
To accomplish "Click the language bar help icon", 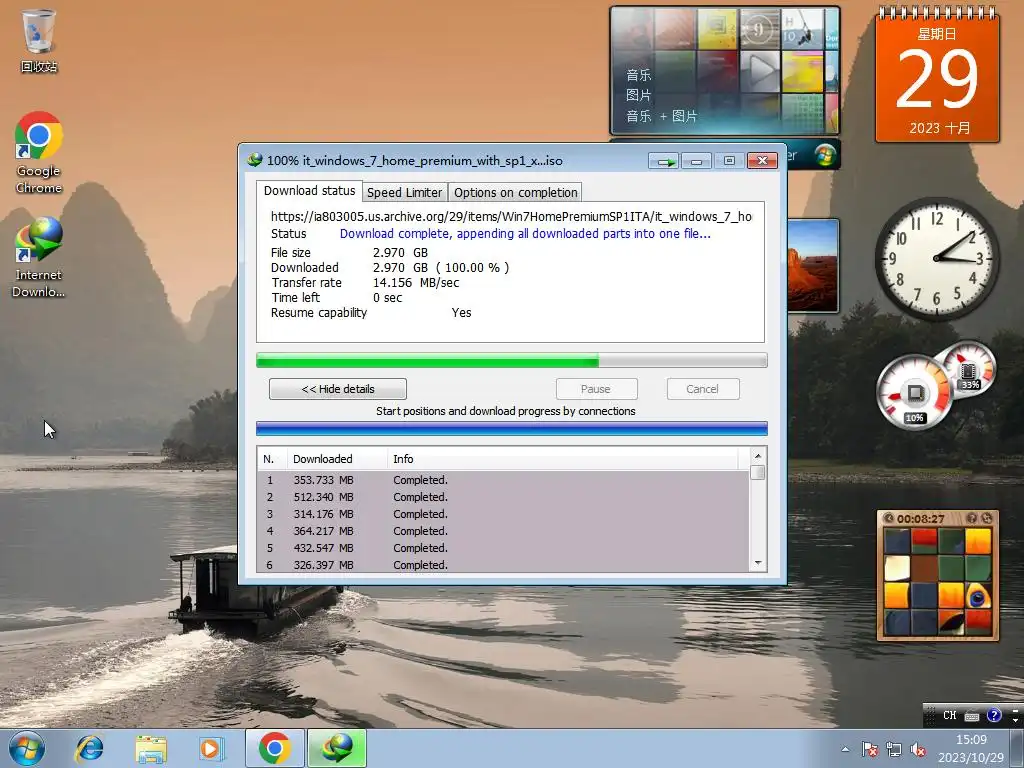I will pos(994,715).
